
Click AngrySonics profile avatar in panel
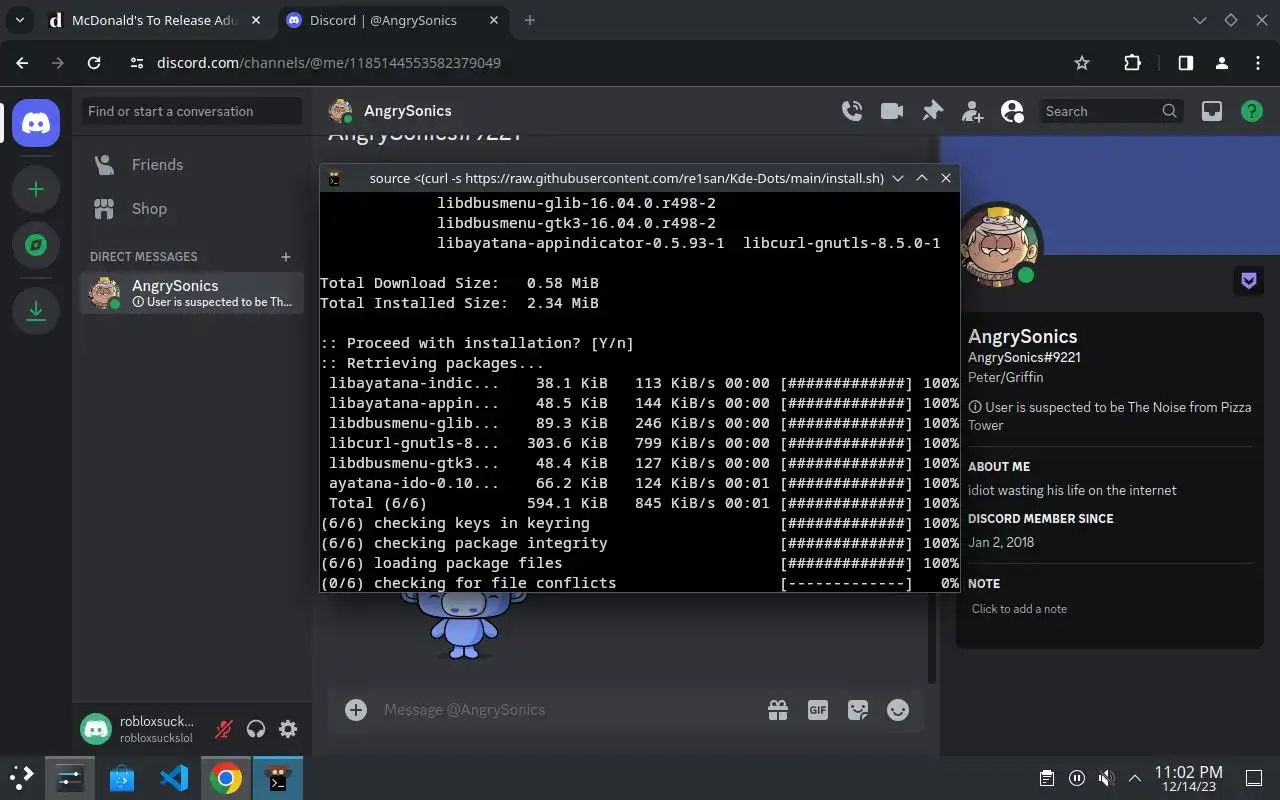coord(1000,245)
